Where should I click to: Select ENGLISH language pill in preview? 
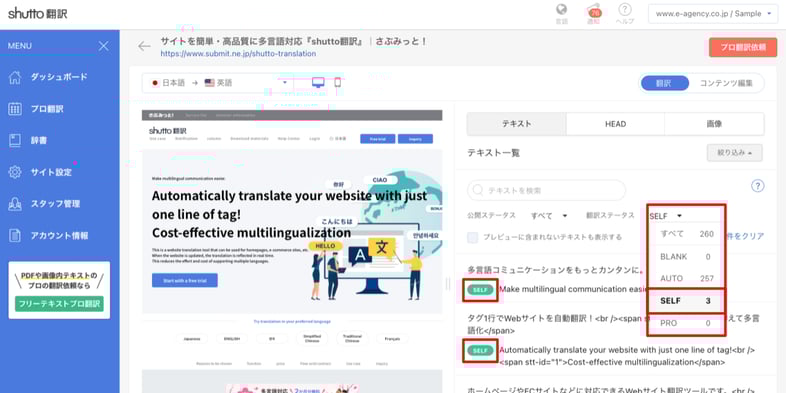tap(233, 338)
